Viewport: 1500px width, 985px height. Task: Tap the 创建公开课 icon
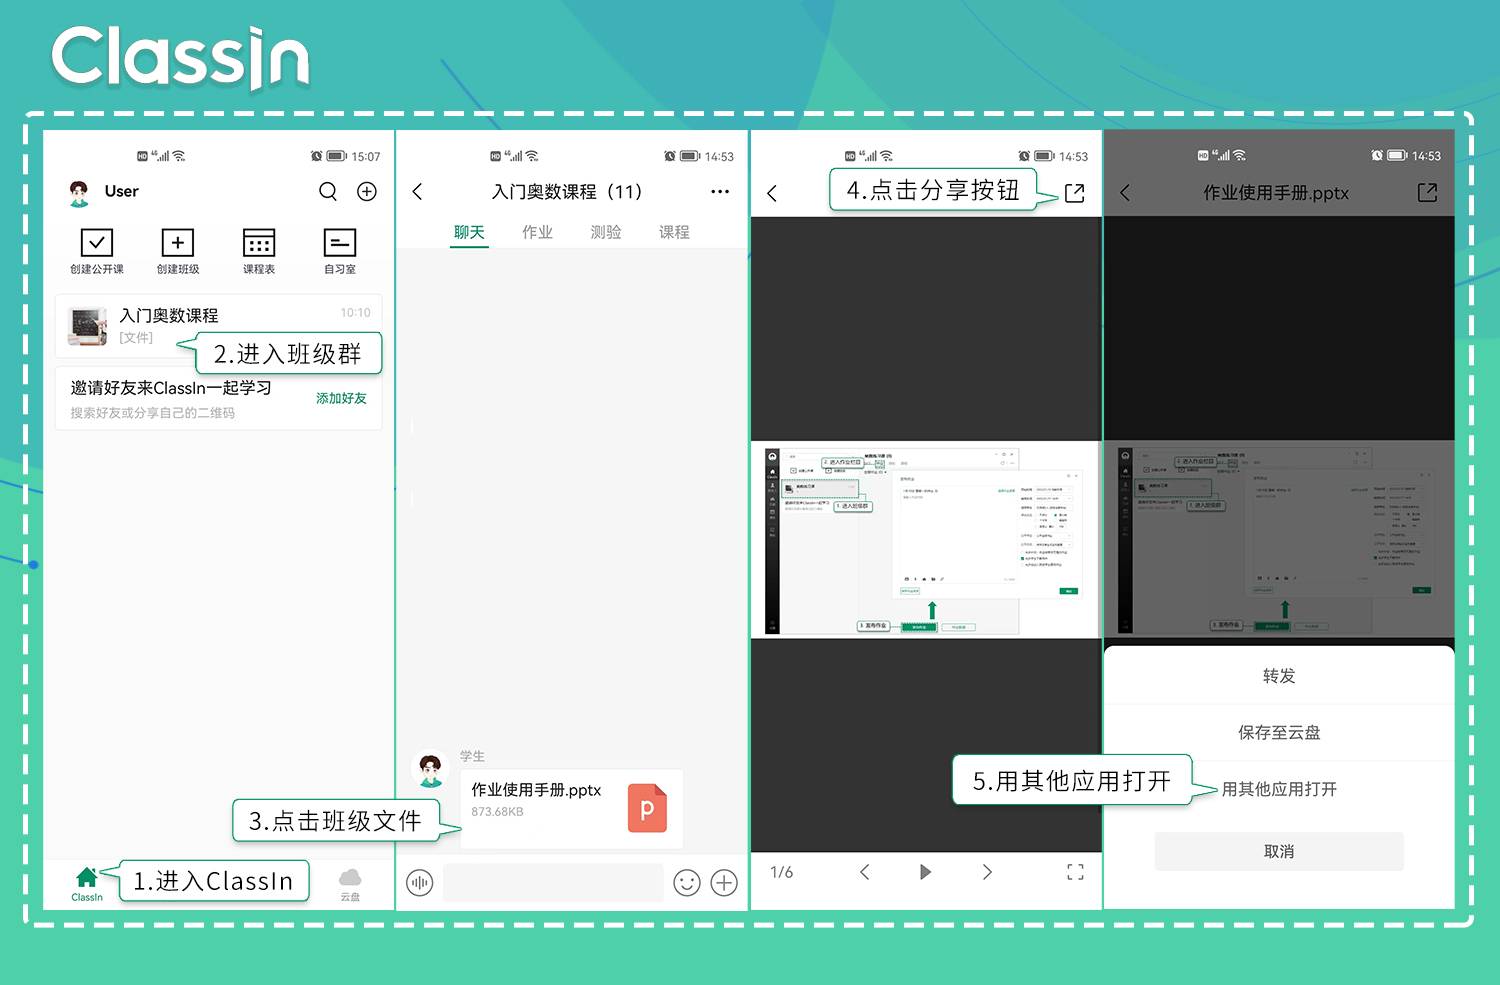point(97,242)
